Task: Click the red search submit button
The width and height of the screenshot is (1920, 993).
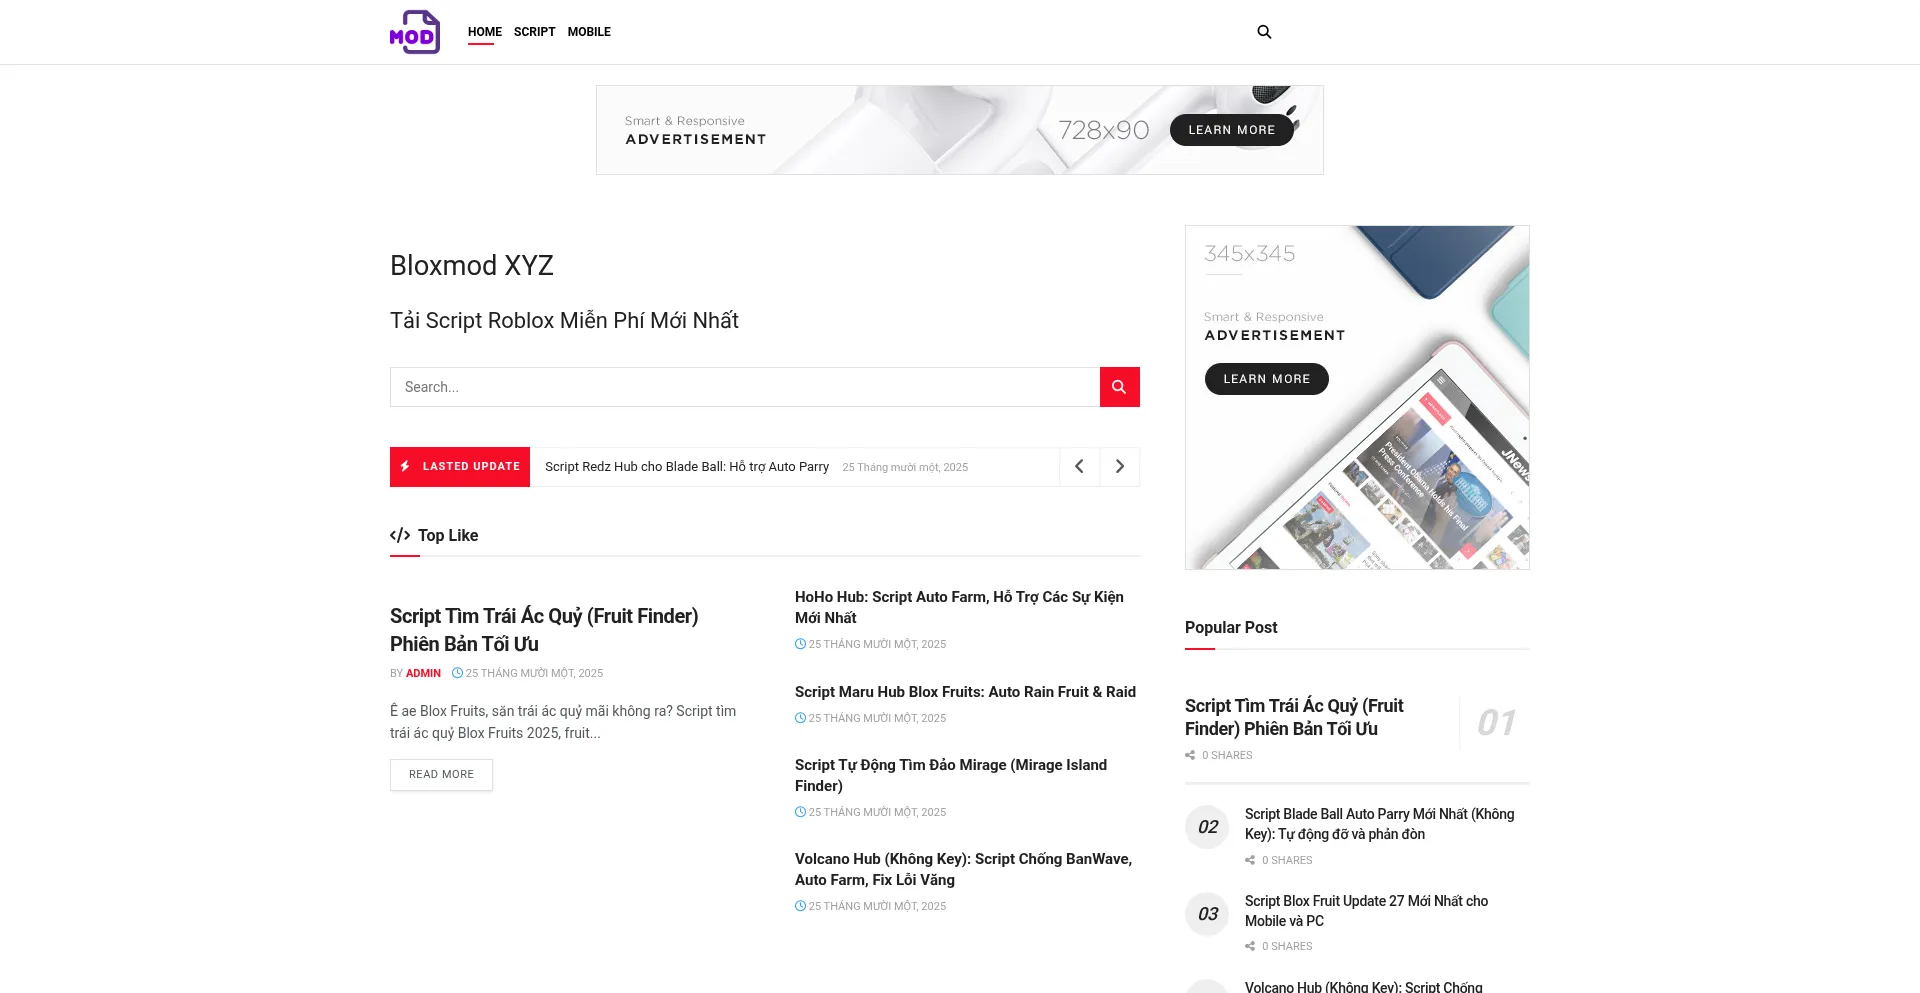Action: [1119, 387]
